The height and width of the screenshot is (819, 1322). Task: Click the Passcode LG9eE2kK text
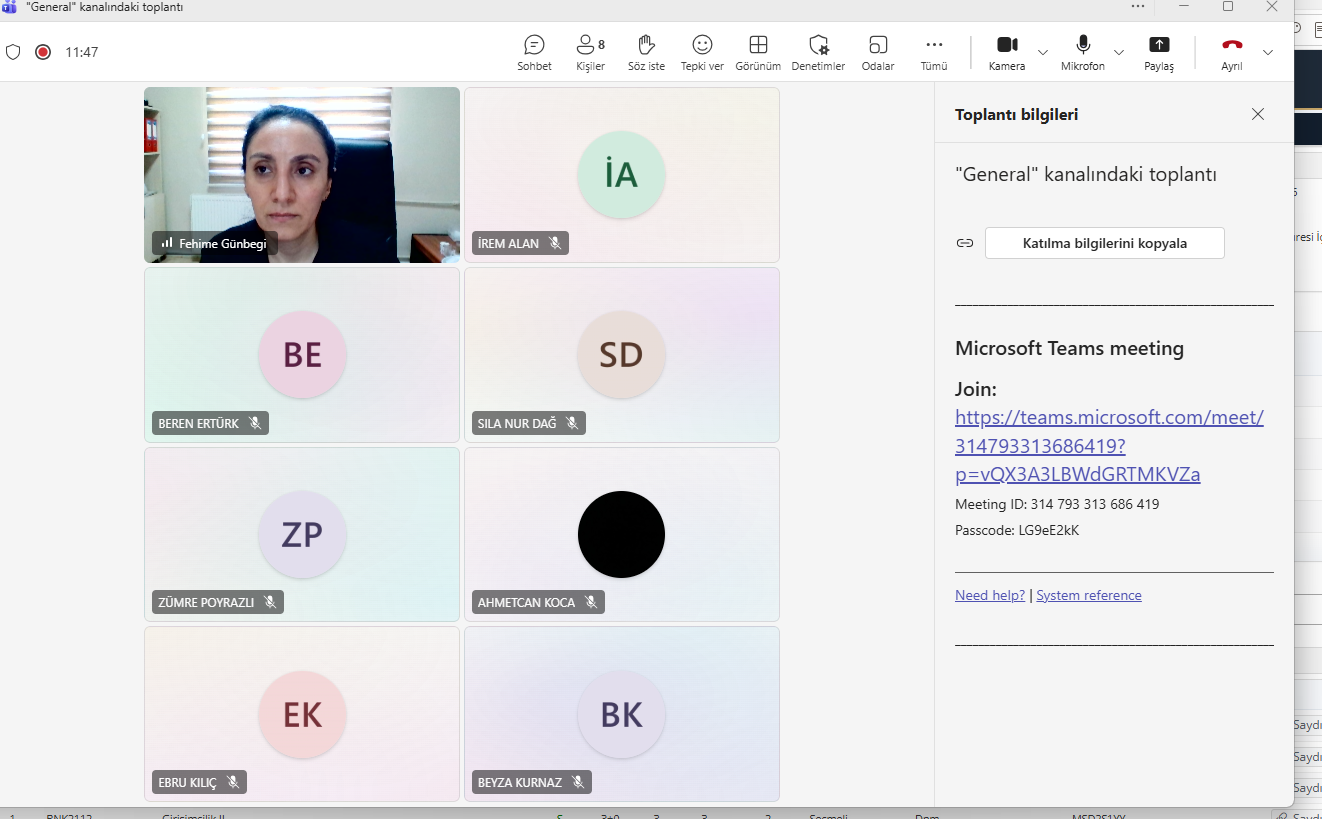tap(1017, 530)
